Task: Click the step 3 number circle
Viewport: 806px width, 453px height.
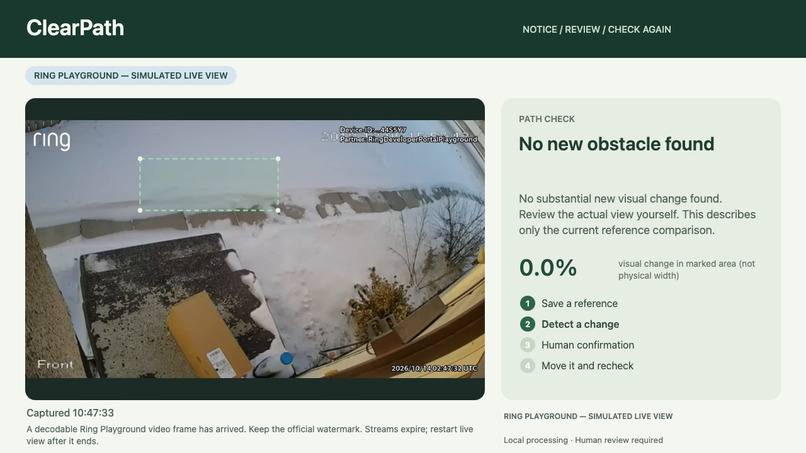Action: 527,345
